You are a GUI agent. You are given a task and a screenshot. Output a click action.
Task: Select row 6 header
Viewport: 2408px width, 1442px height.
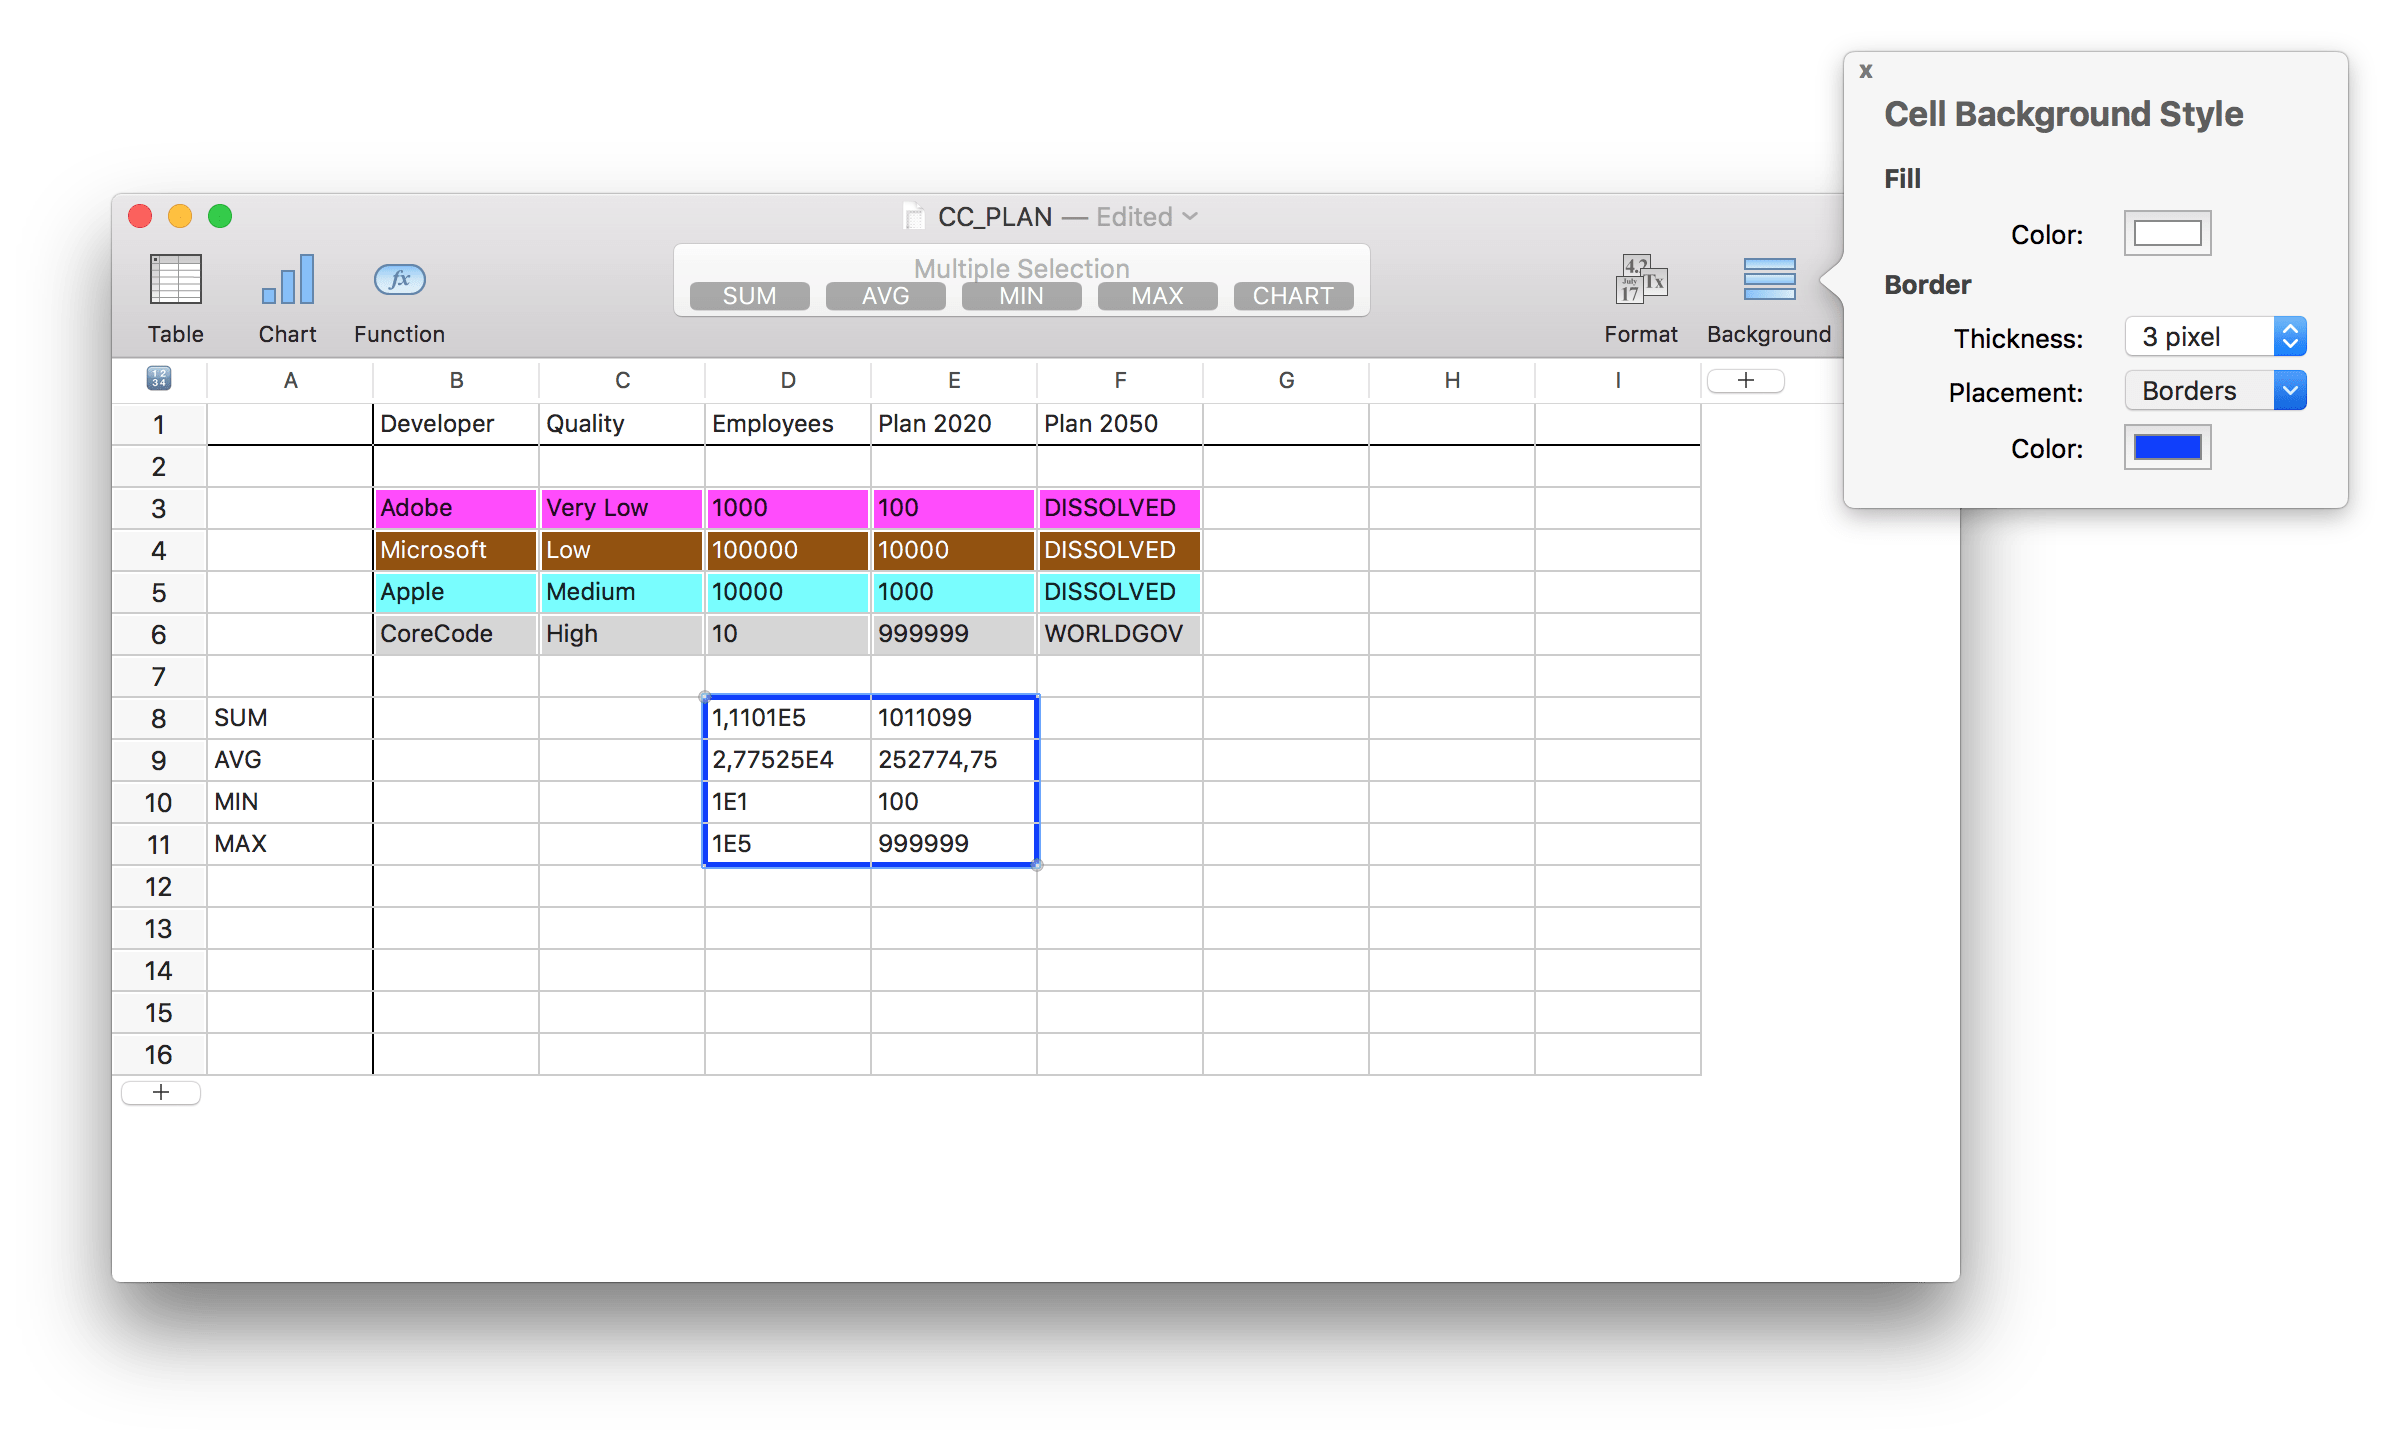[x=158, y=634]
